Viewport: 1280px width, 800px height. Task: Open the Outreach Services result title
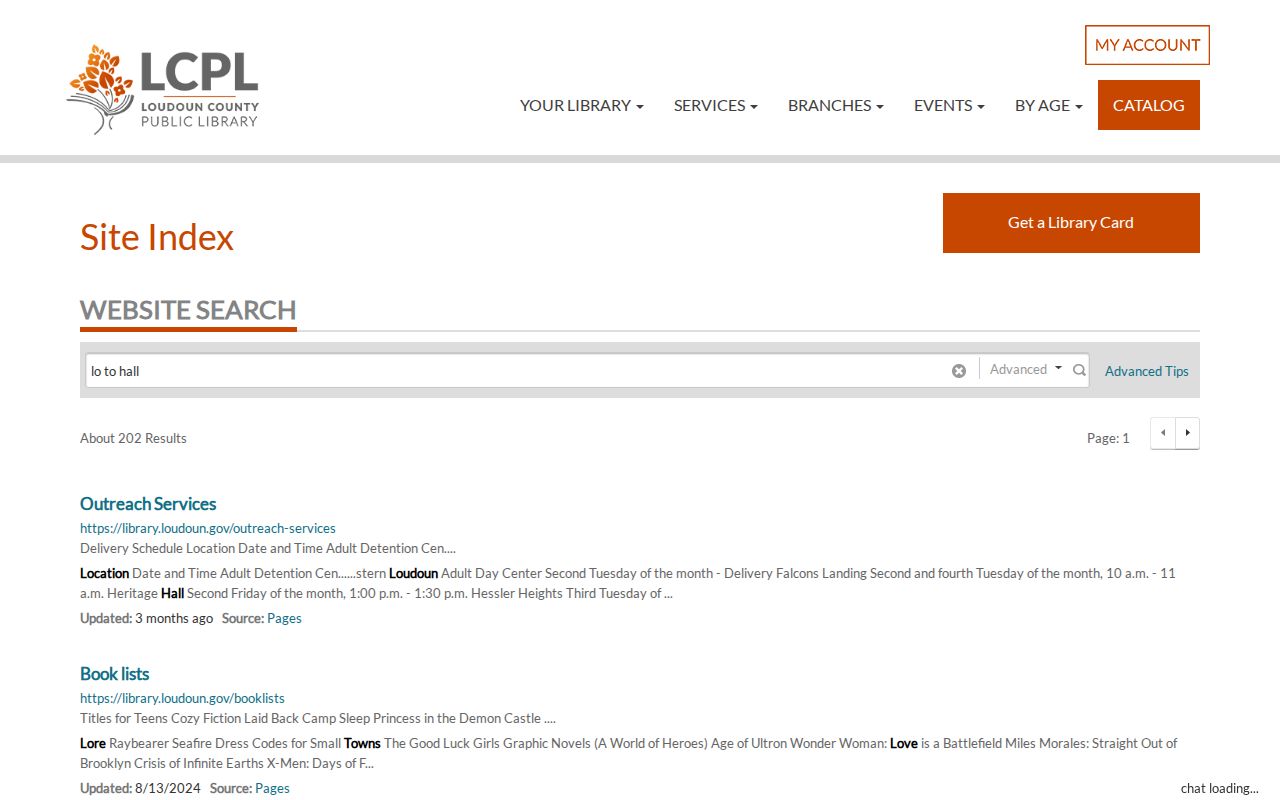(148, 504)
